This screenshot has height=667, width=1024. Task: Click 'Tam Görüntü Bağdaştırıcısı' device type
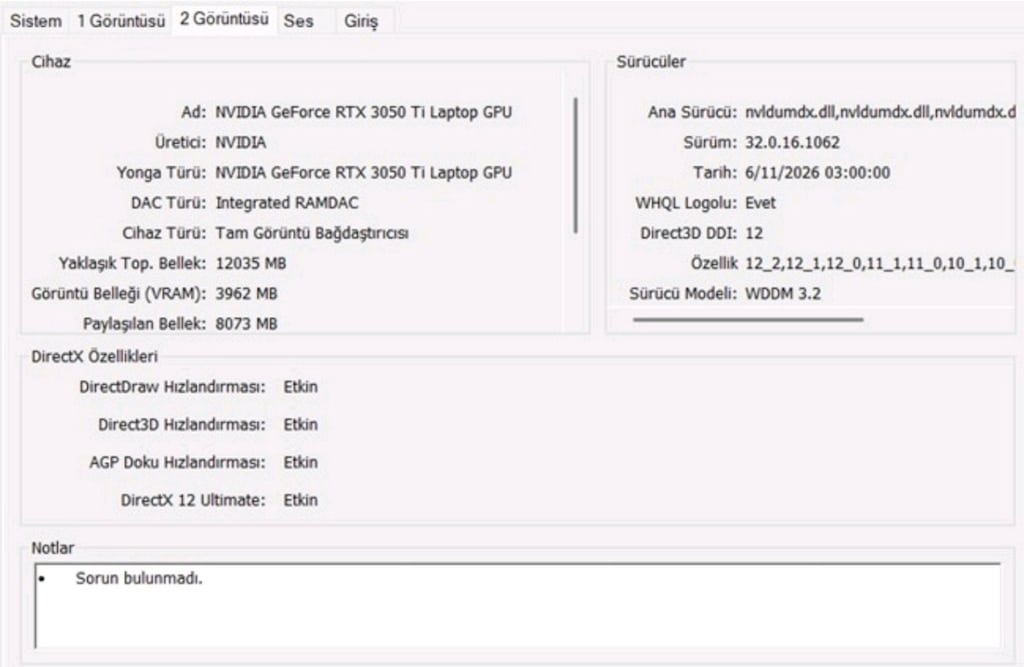[312, 233]
